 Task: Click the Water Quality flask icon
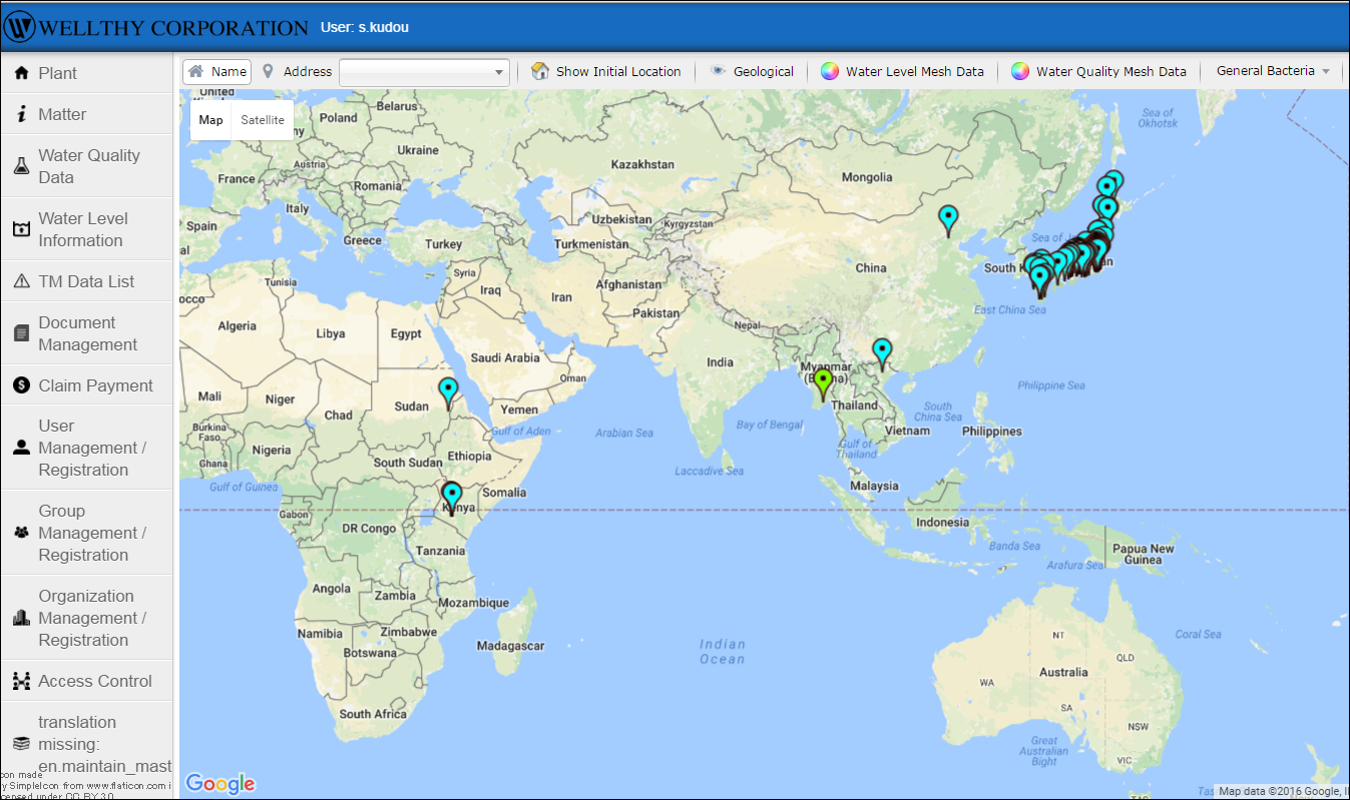pyautogui.click(x=21, y=166)
